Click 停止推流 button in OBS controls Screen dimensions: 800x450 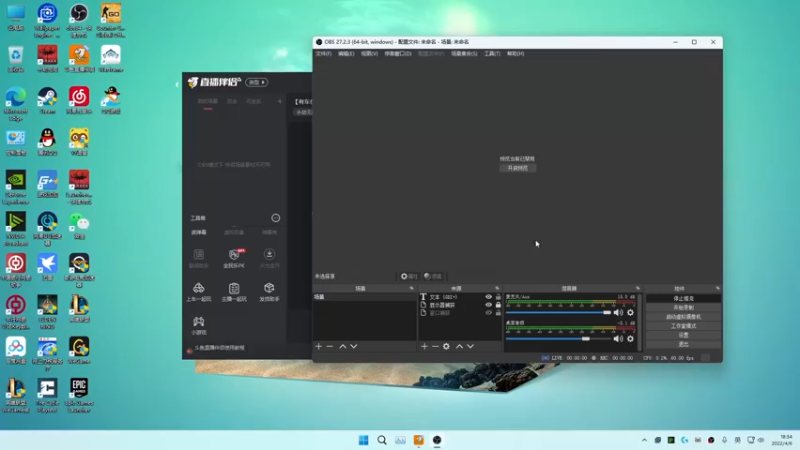click(684, 298)
